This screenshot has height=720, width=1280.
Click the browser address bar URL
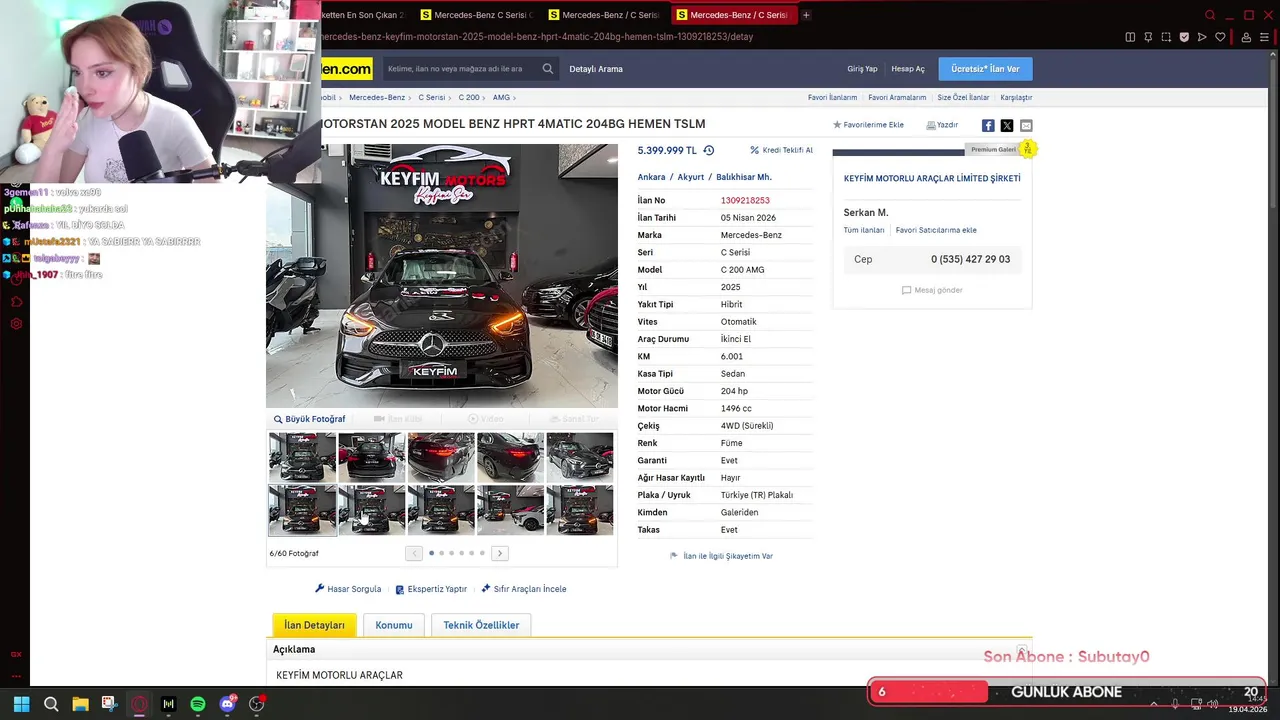pyautogui.click(x=536, y=37)
